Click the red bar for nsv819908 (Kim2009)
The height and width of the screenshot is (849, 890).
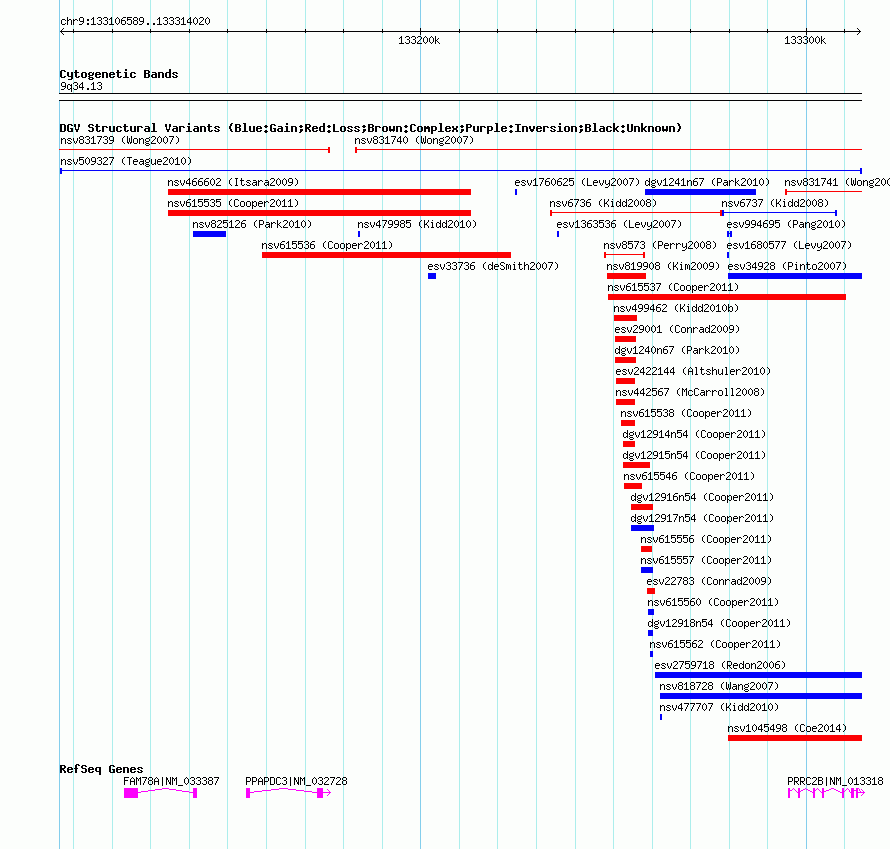click(x=626, y=276)
